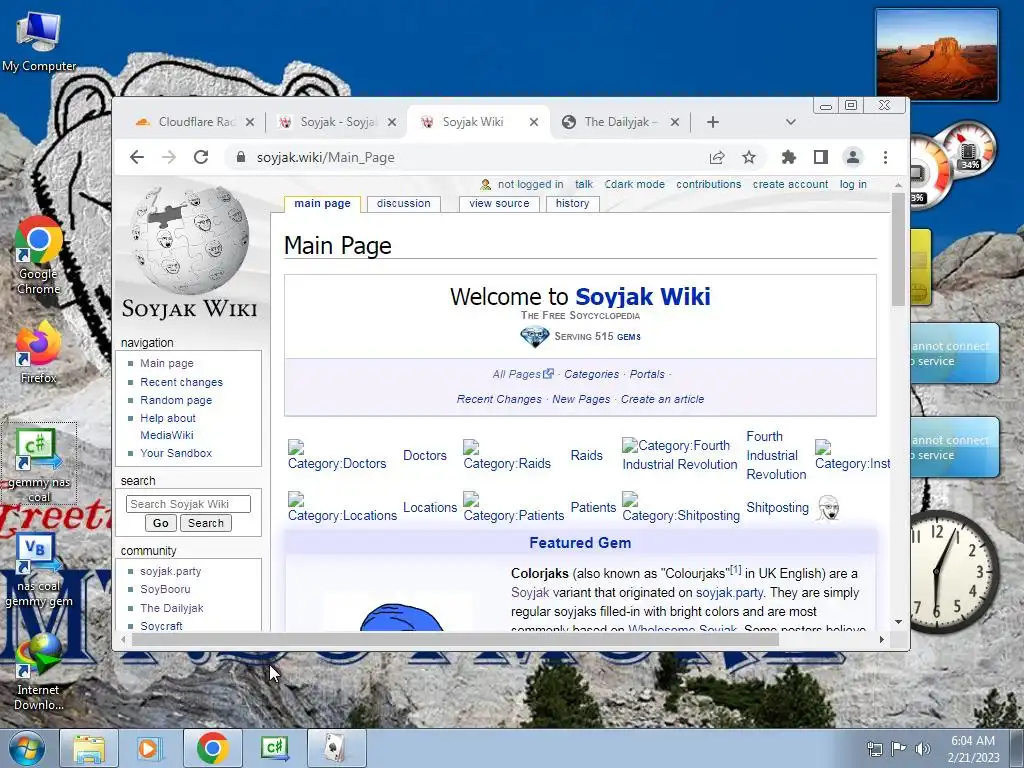1024x768 pixels.
Task: Close the Cloudflare Radar tab
Action: pyautogui.click(x=249, y=122)
